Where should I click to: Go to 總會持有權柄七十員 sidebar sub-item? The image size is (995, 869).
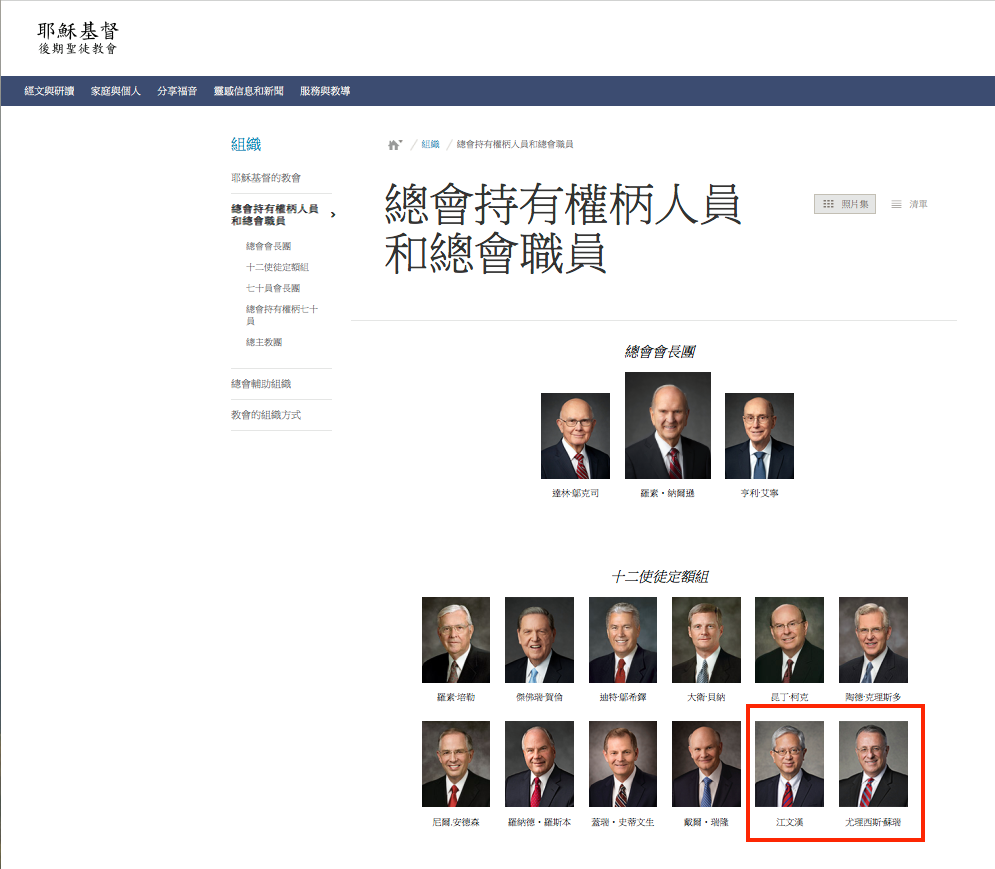(x=282, y=315)
